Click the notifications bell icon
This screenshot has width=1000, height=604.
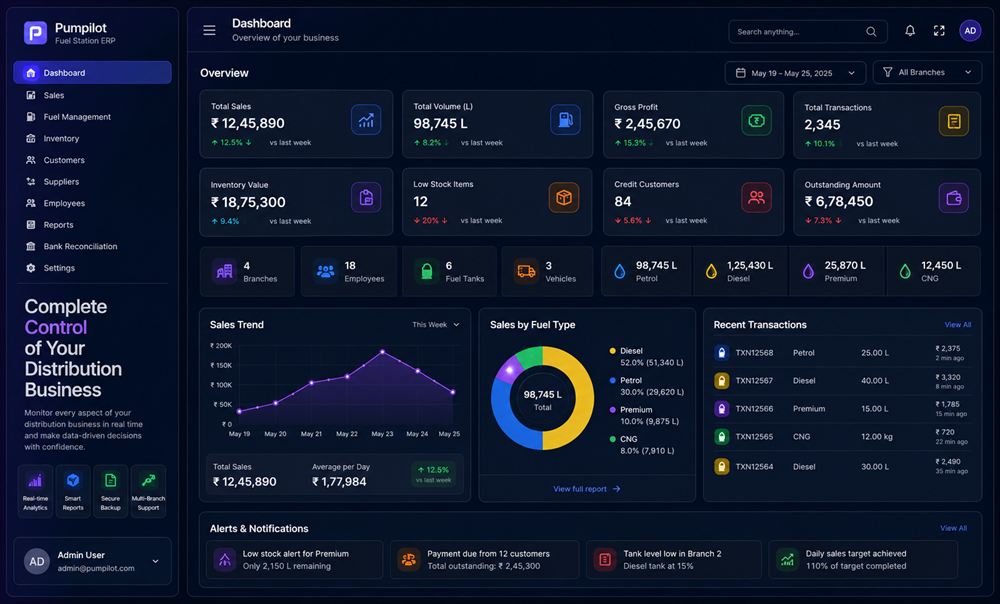point(910,31)
